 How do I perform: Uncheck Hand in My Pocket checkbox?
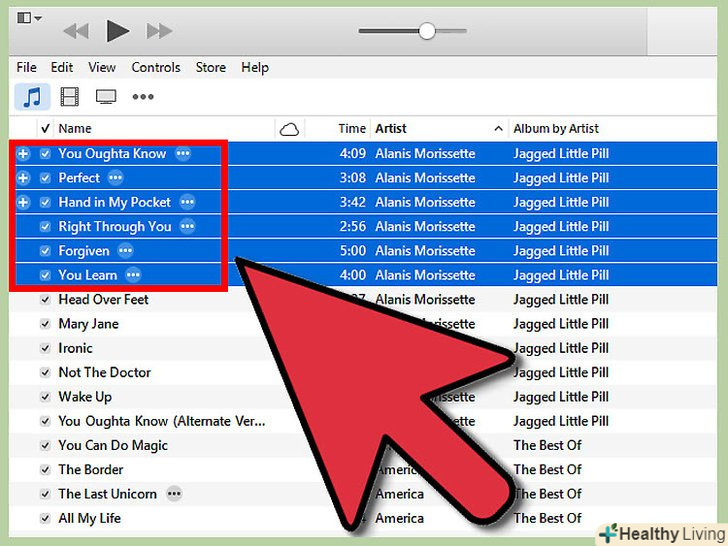tap(45, 202)
